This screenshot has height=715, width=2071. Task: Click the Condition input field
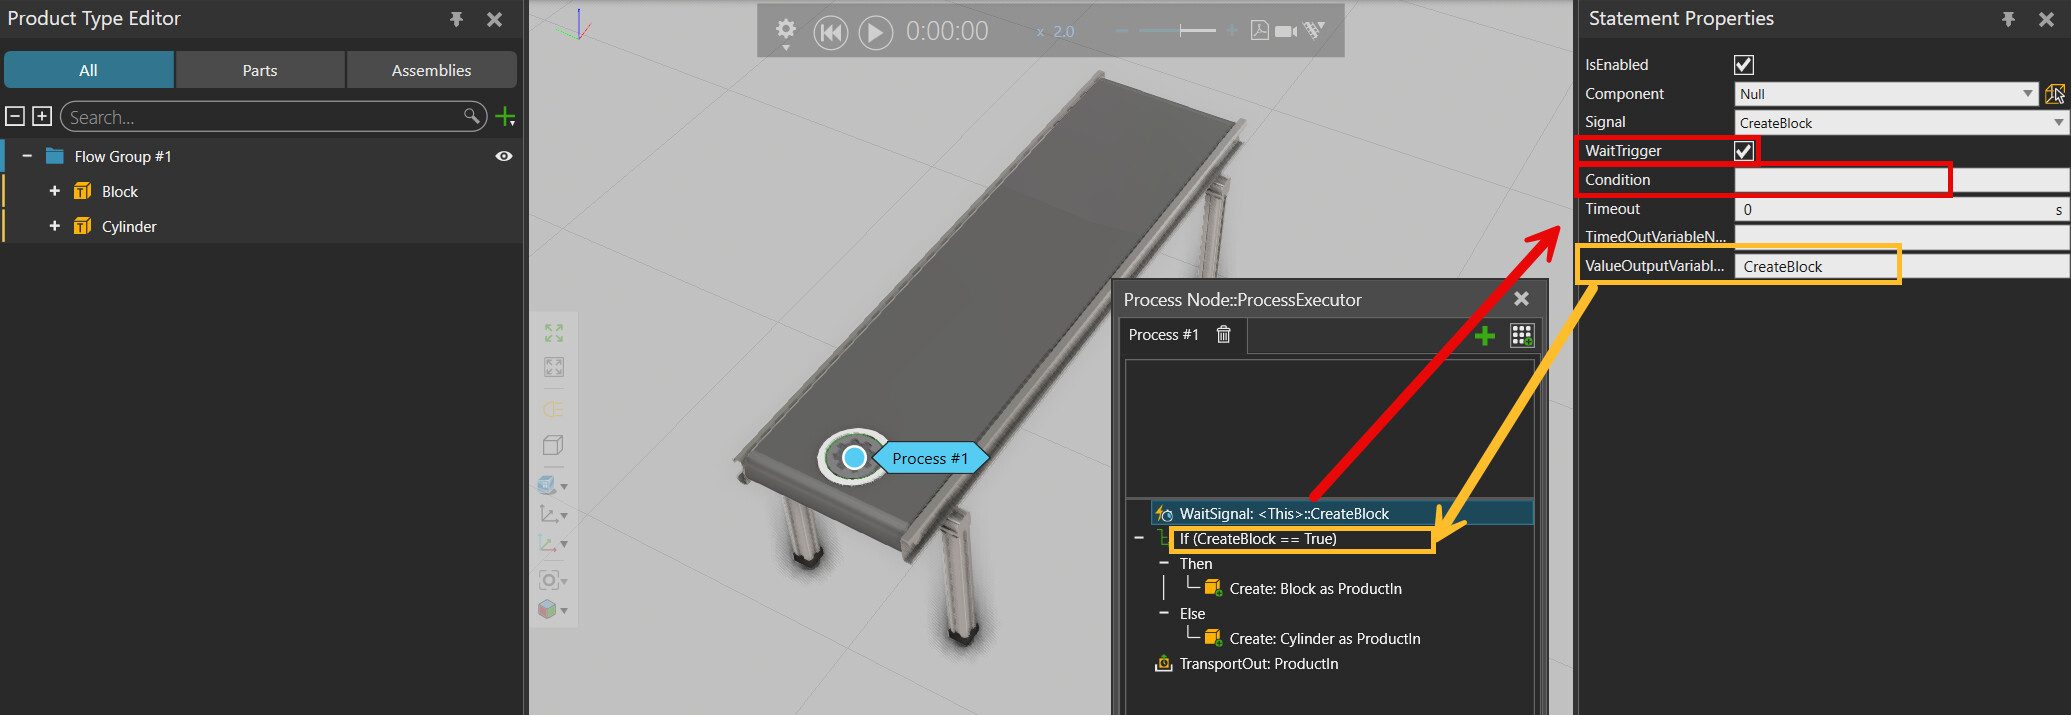tap(1840, 180)
